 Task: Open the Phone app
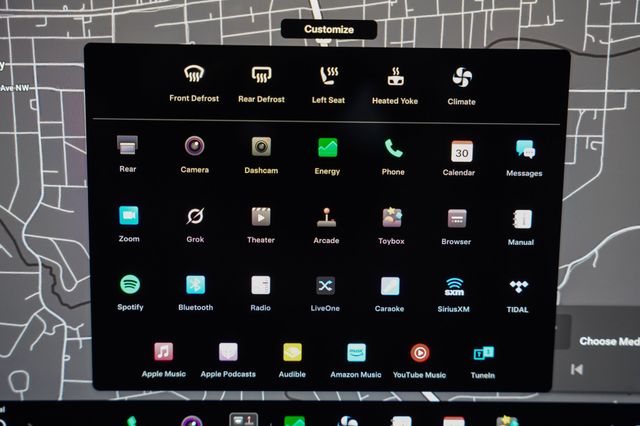(393, 148)
